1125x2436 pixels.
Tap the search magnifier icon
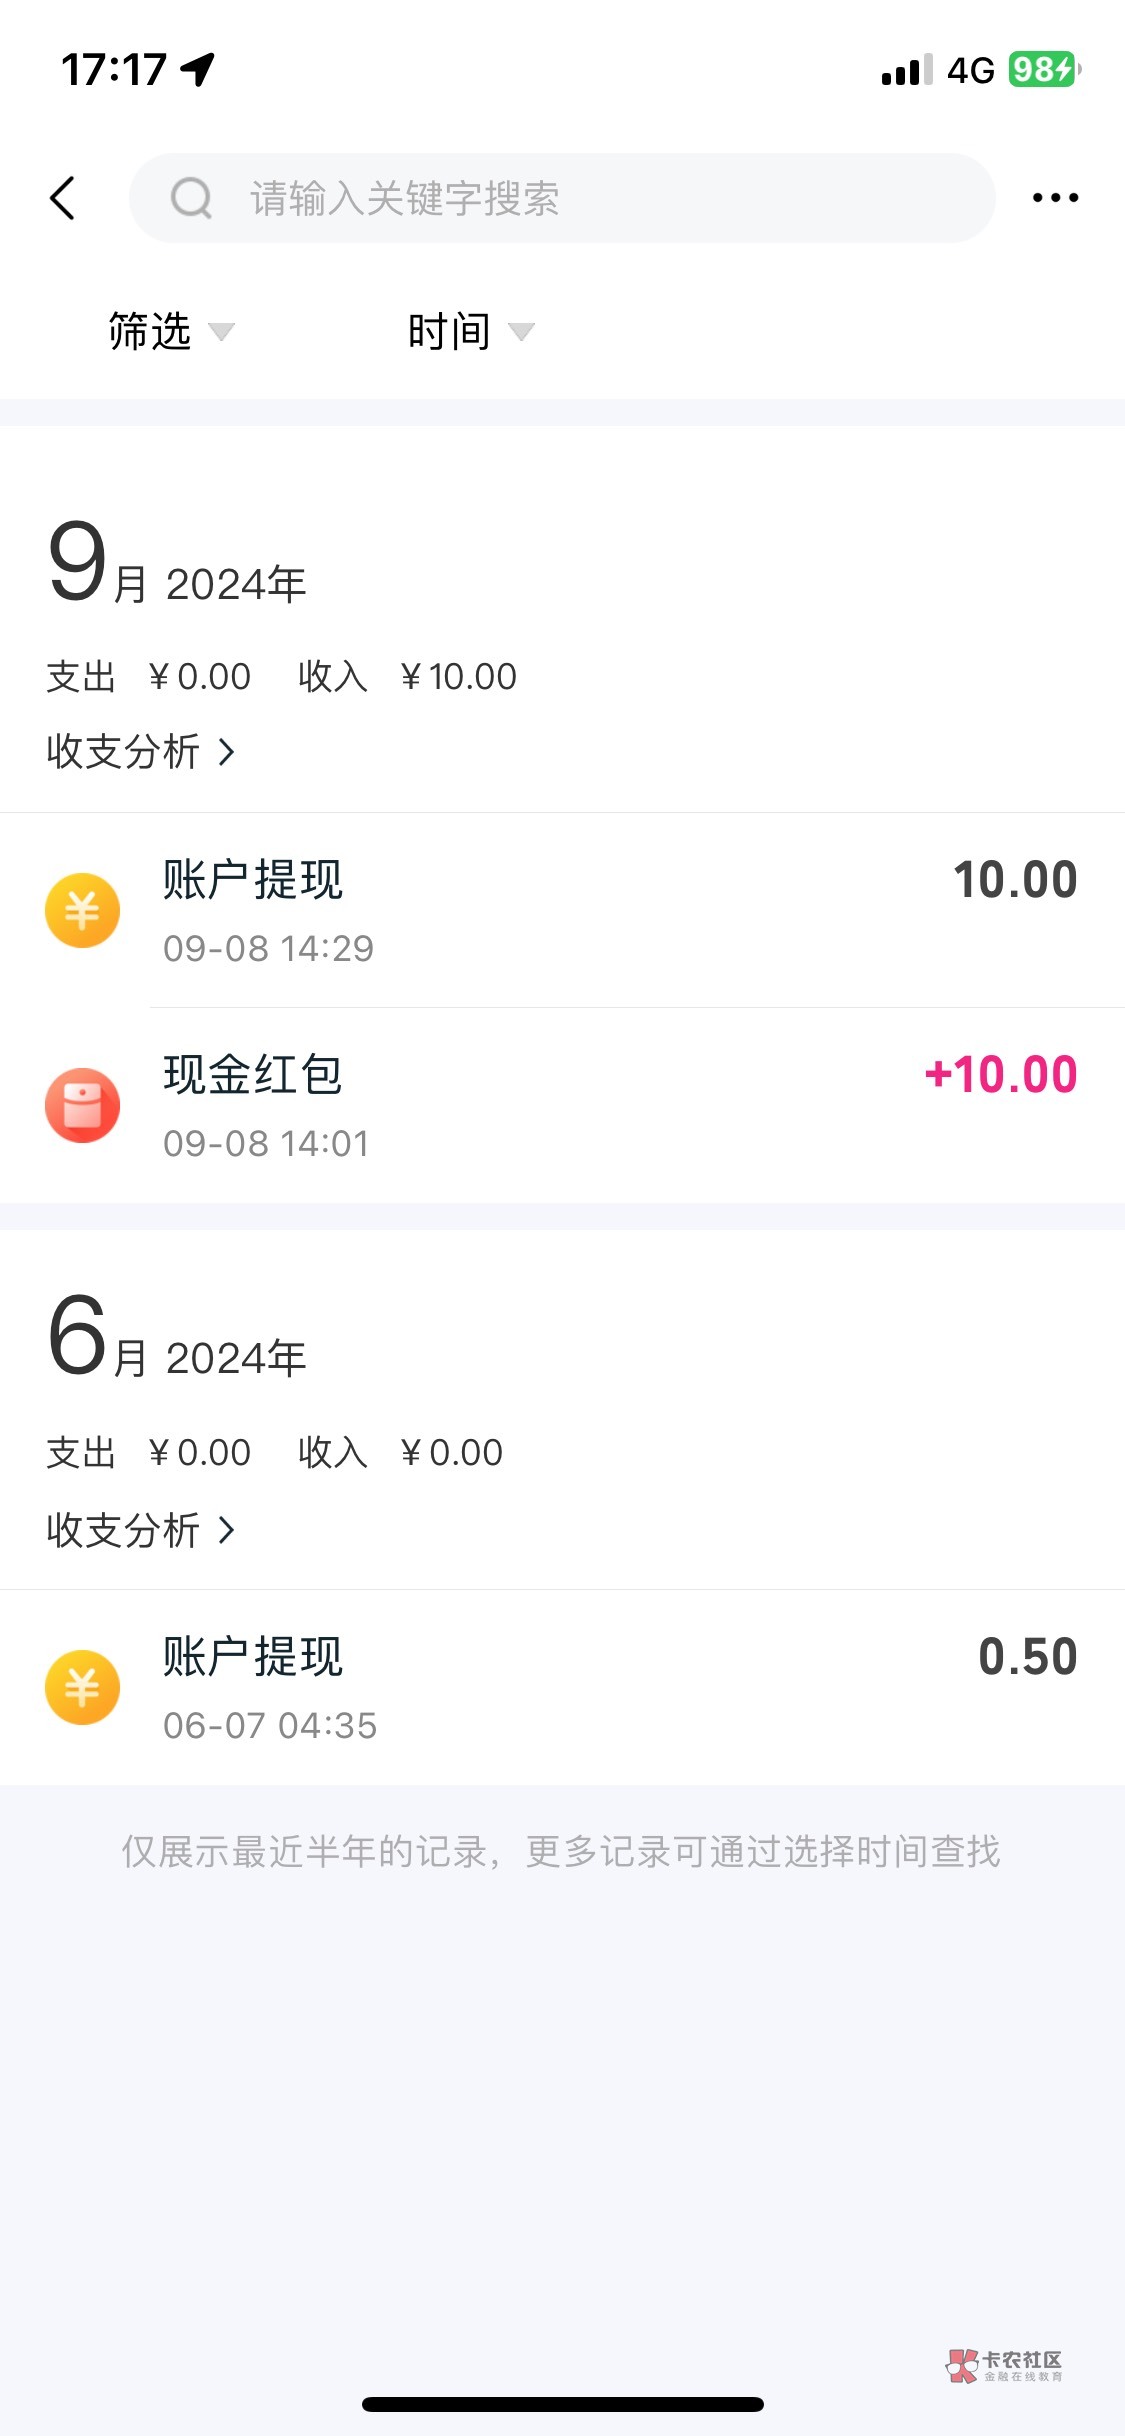191,198
